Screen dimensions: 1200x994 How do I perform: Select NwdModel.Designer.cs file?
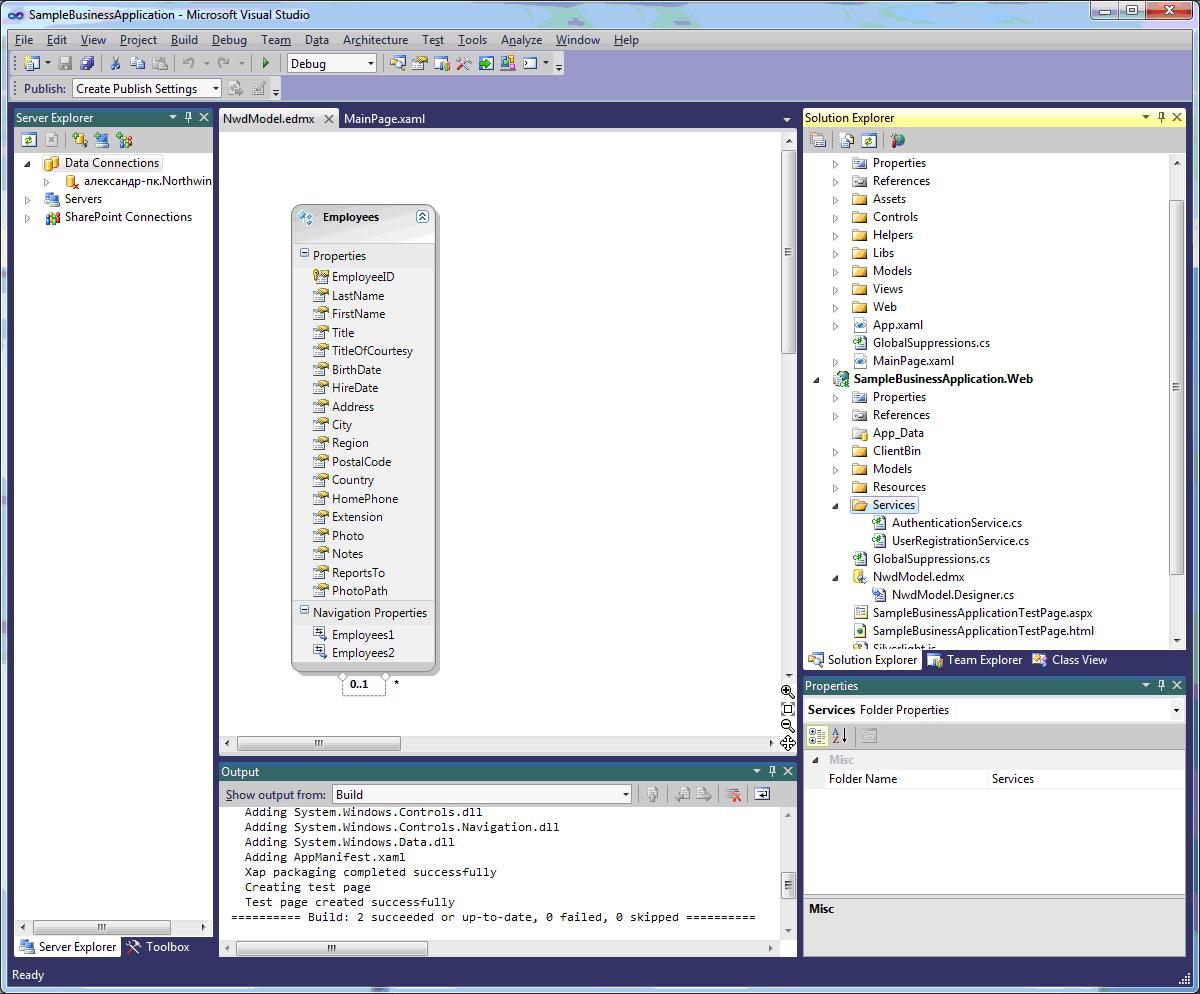pos(952,595)
